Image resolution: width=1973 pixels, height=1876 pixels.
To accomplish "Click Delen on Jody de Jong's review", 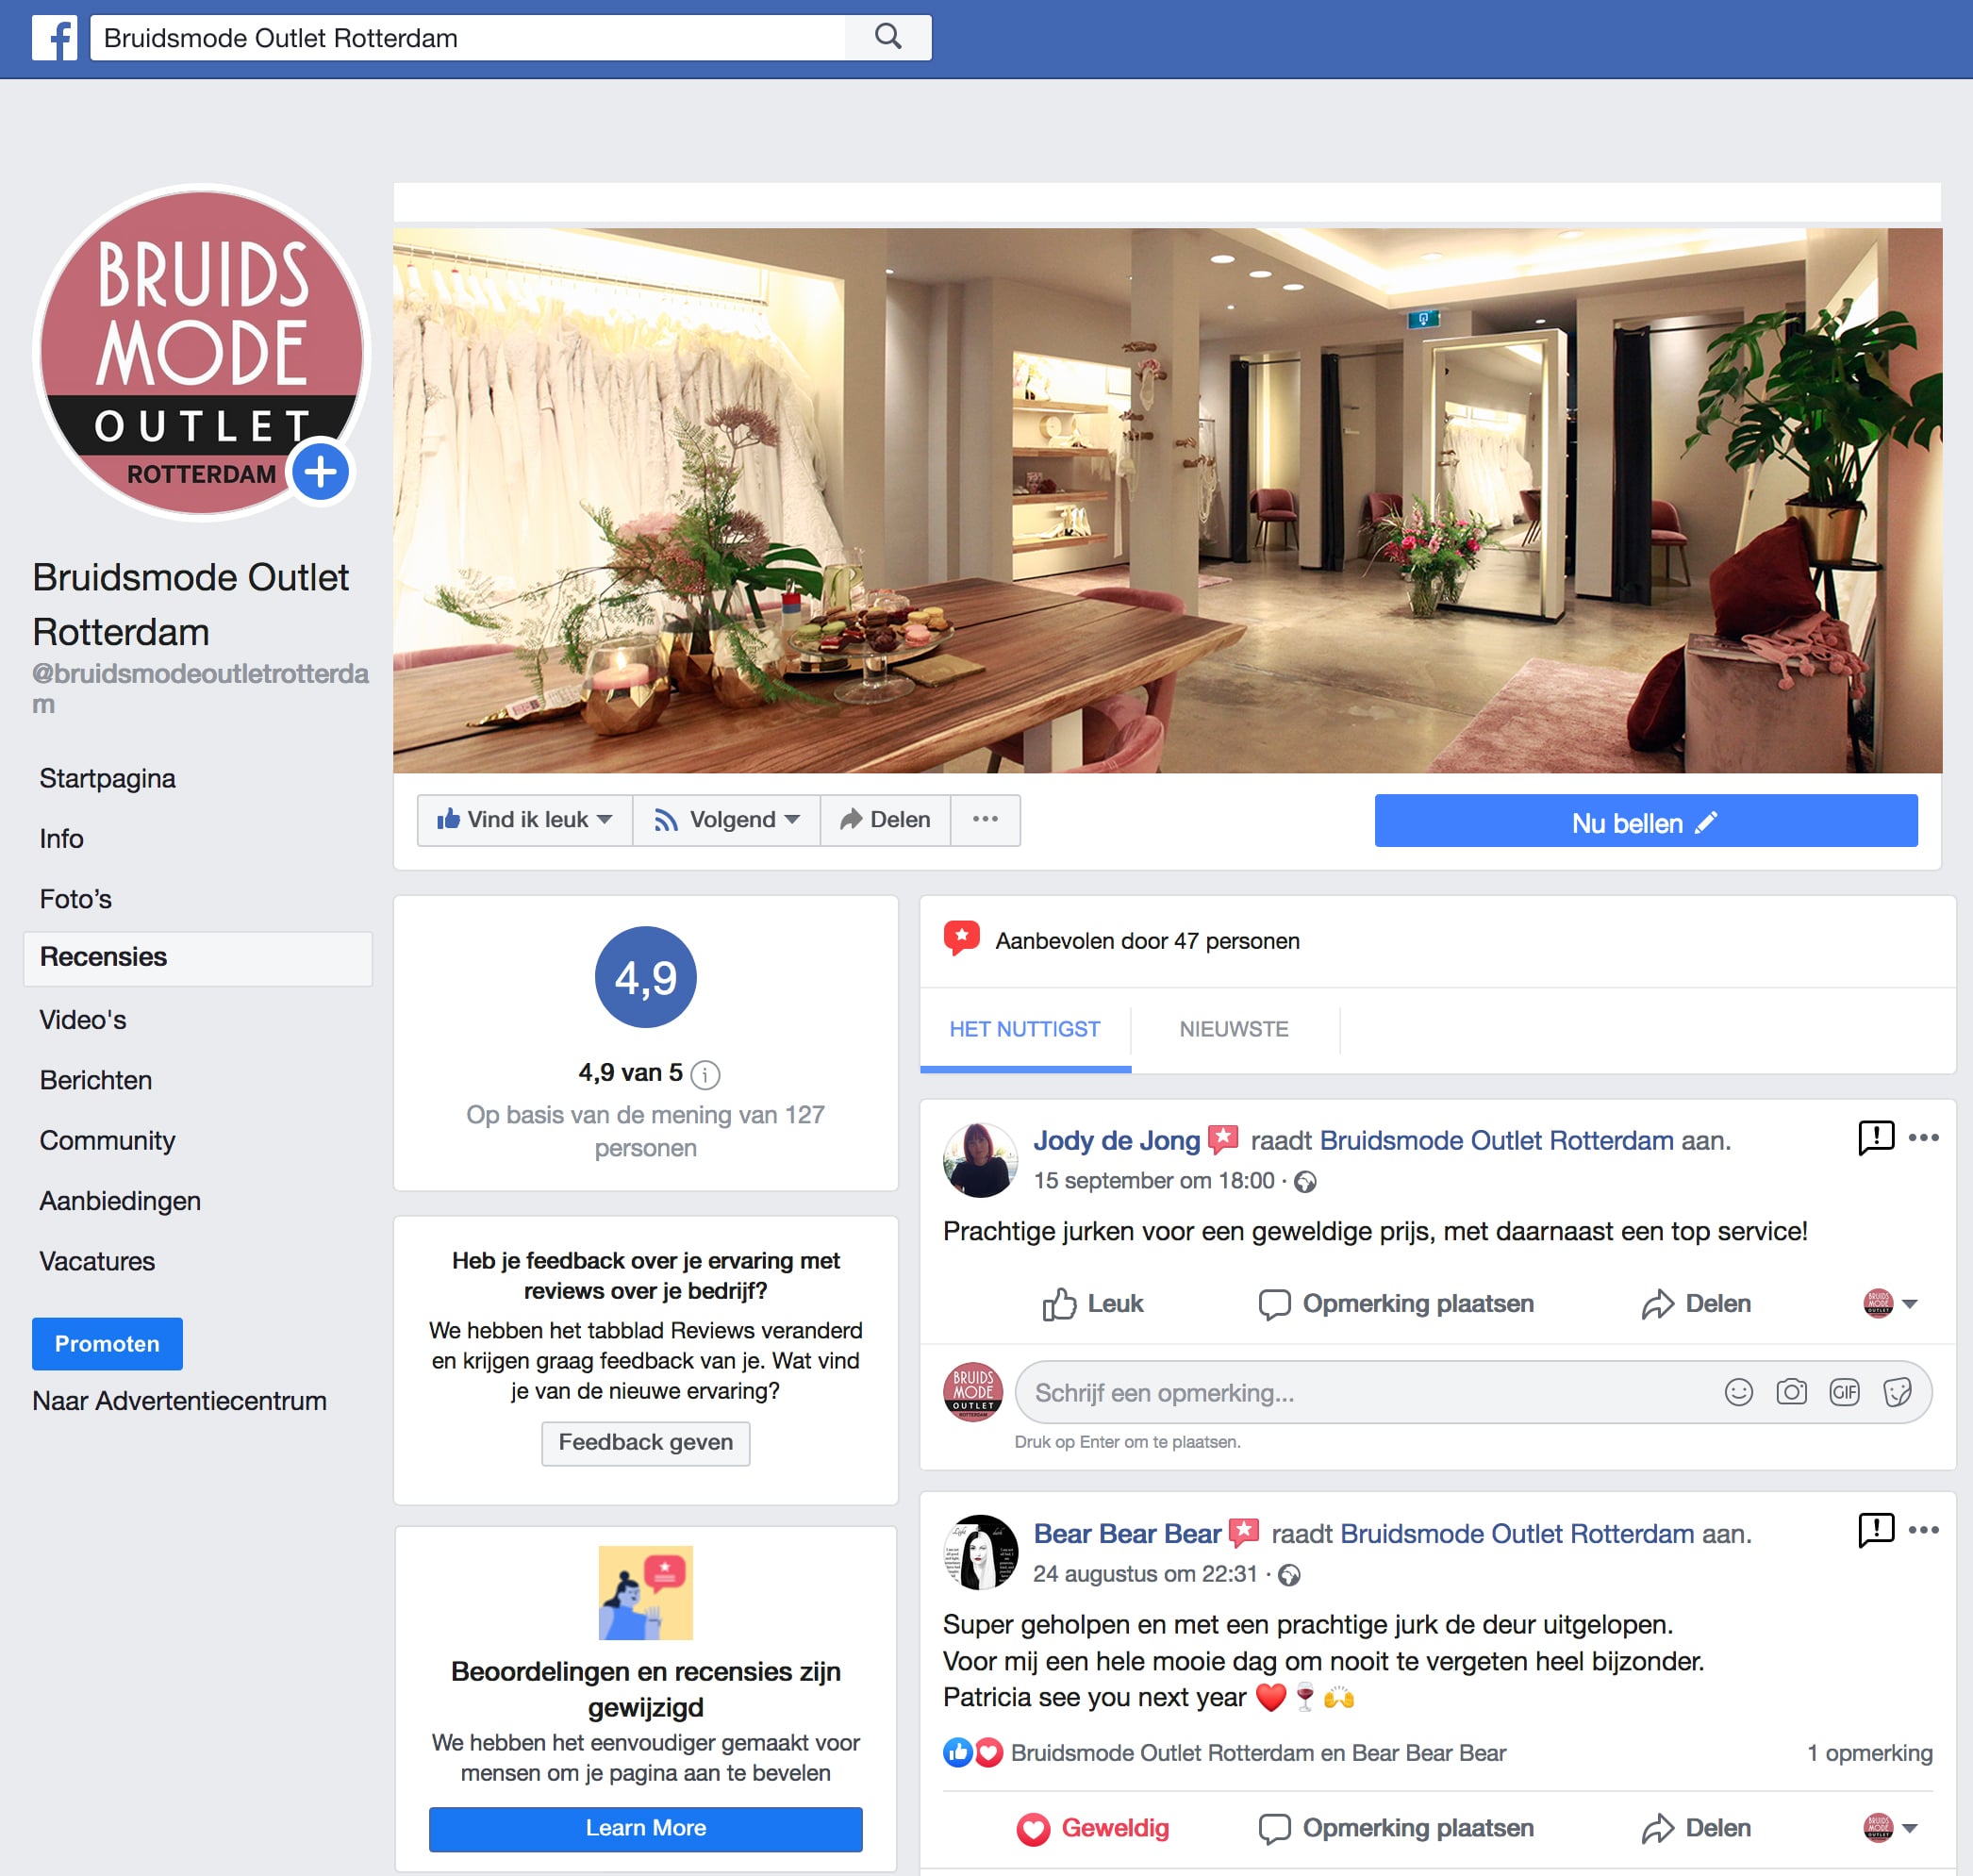I will click(1696, 1303).
